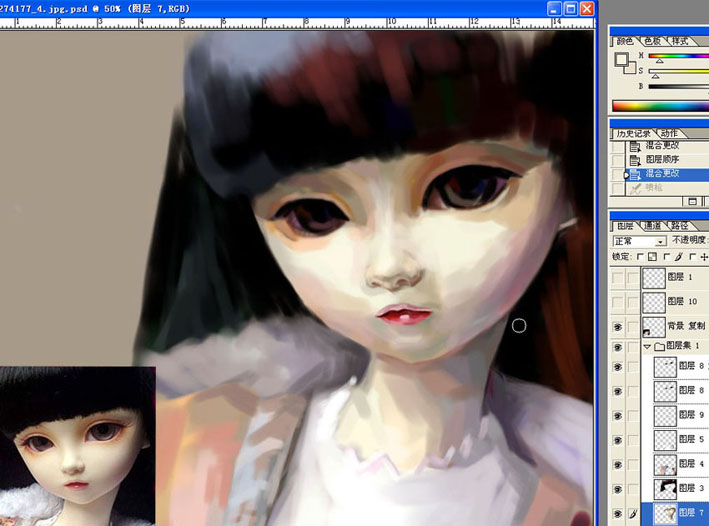Click the grayed-out 喷枪 history state

pyautogui.click(x=653, y=187)
